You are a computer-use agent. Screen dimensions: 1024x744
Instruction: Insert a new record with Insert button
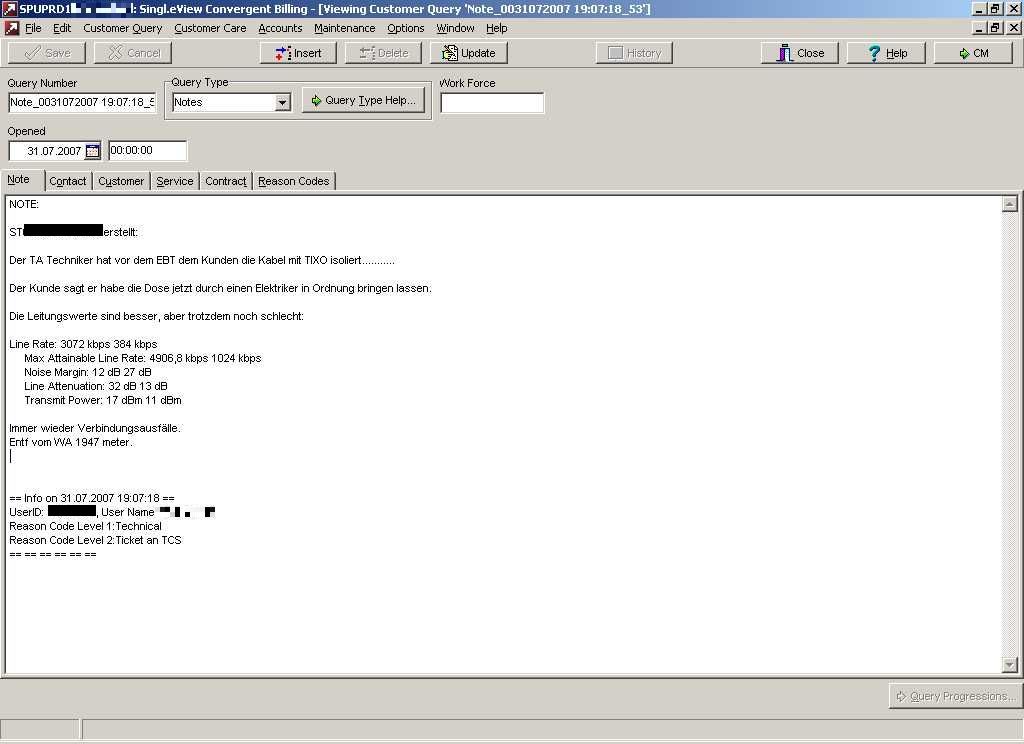(x=298, y=53)
